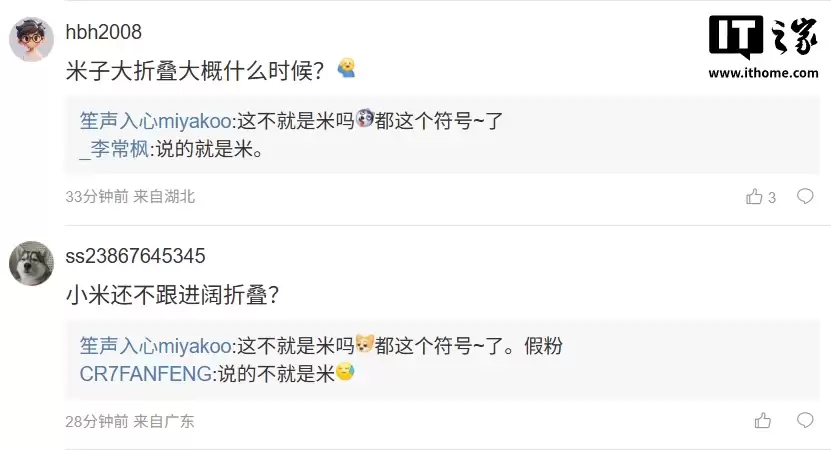Click the comment text 小米还不跟进阔折叠
The width and height of the screenshot is (831, 450).
tap(172, 295)
